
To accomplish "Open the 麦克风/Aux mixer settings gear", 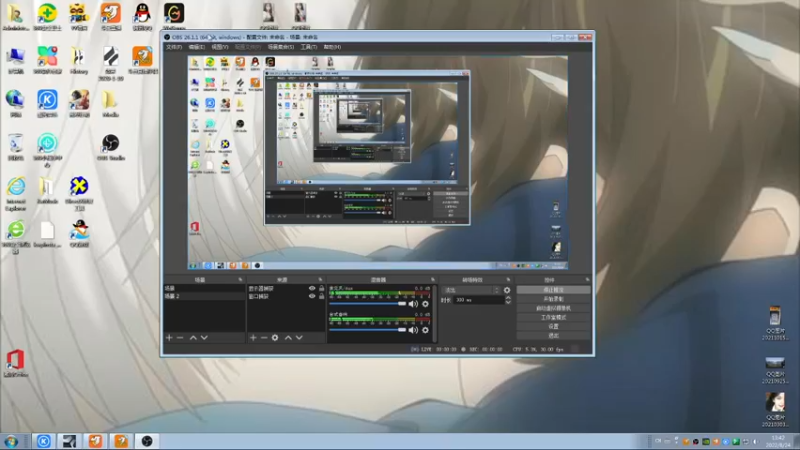I will pyautogui.click(x=425, y=304).
